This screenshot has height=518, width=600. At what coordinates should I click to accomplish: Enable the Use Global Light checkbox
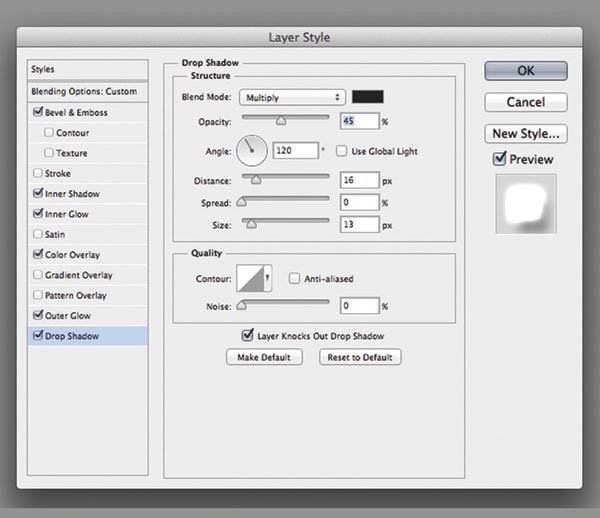(x=342, y=151)
